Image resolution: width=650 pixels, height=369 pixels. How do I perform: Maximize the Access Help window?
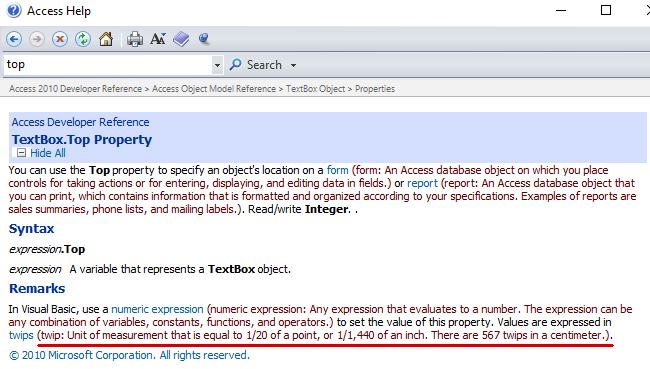(606, 10)
